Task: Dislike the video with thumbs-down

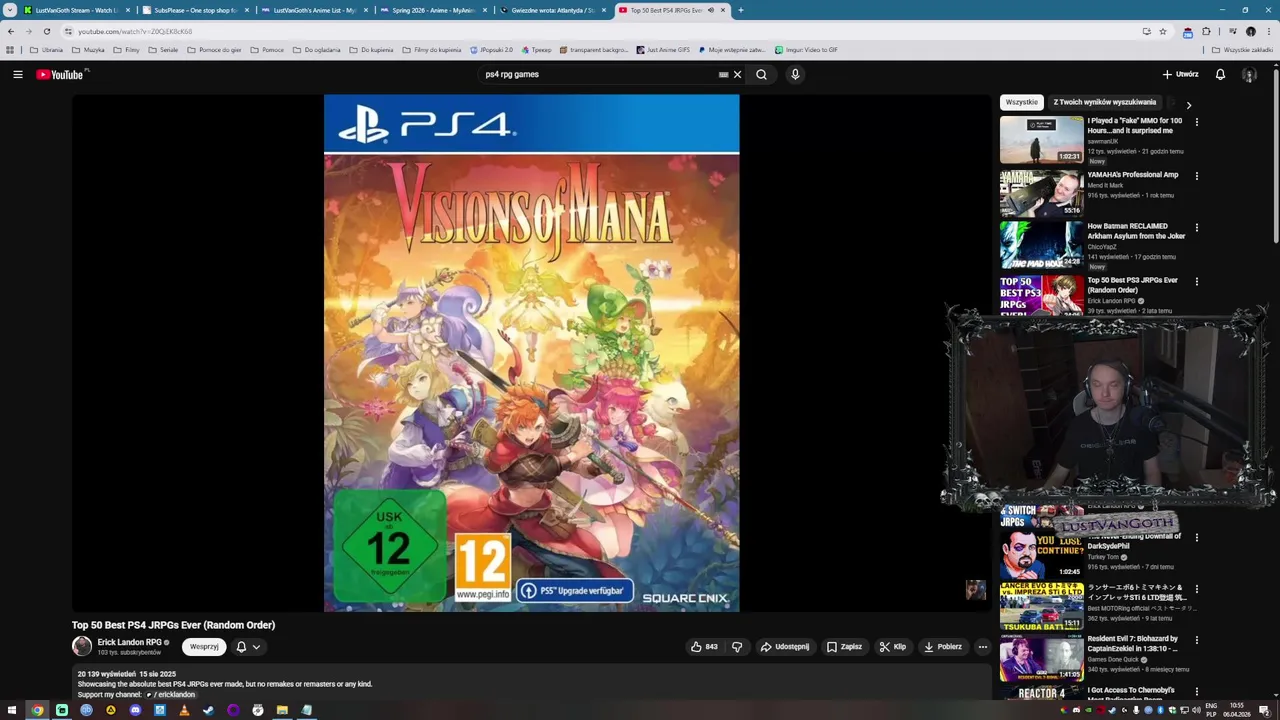Action: (737, 647)
